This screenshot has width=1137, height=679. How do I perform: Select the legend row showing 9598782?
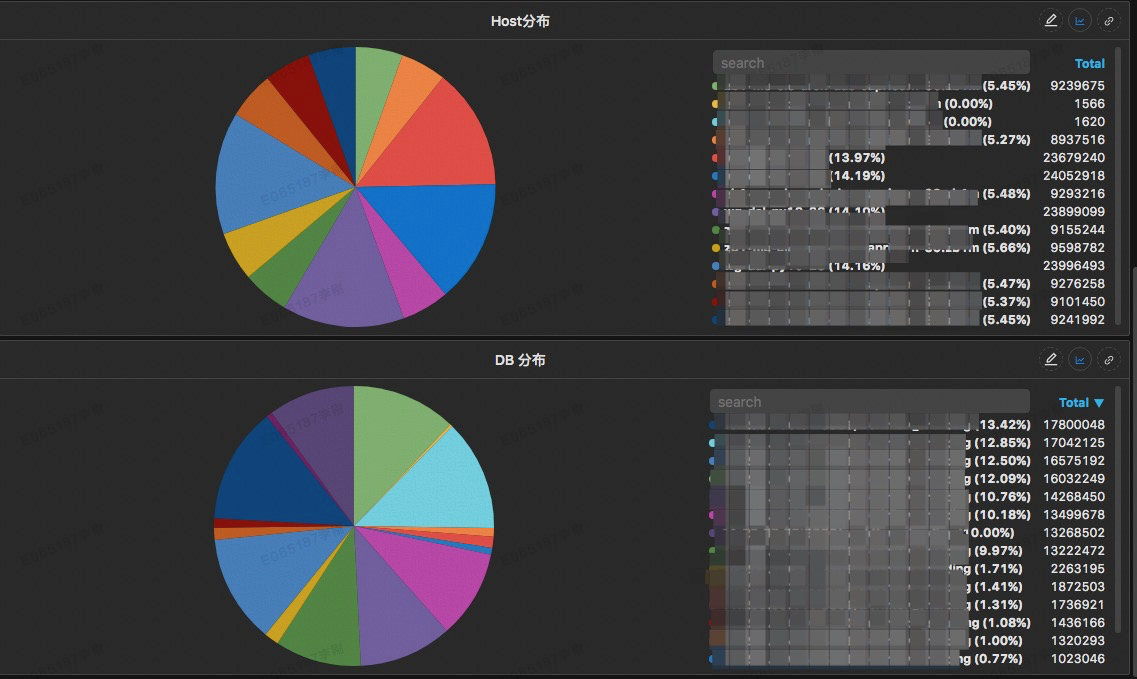click(x=909, y=247)
